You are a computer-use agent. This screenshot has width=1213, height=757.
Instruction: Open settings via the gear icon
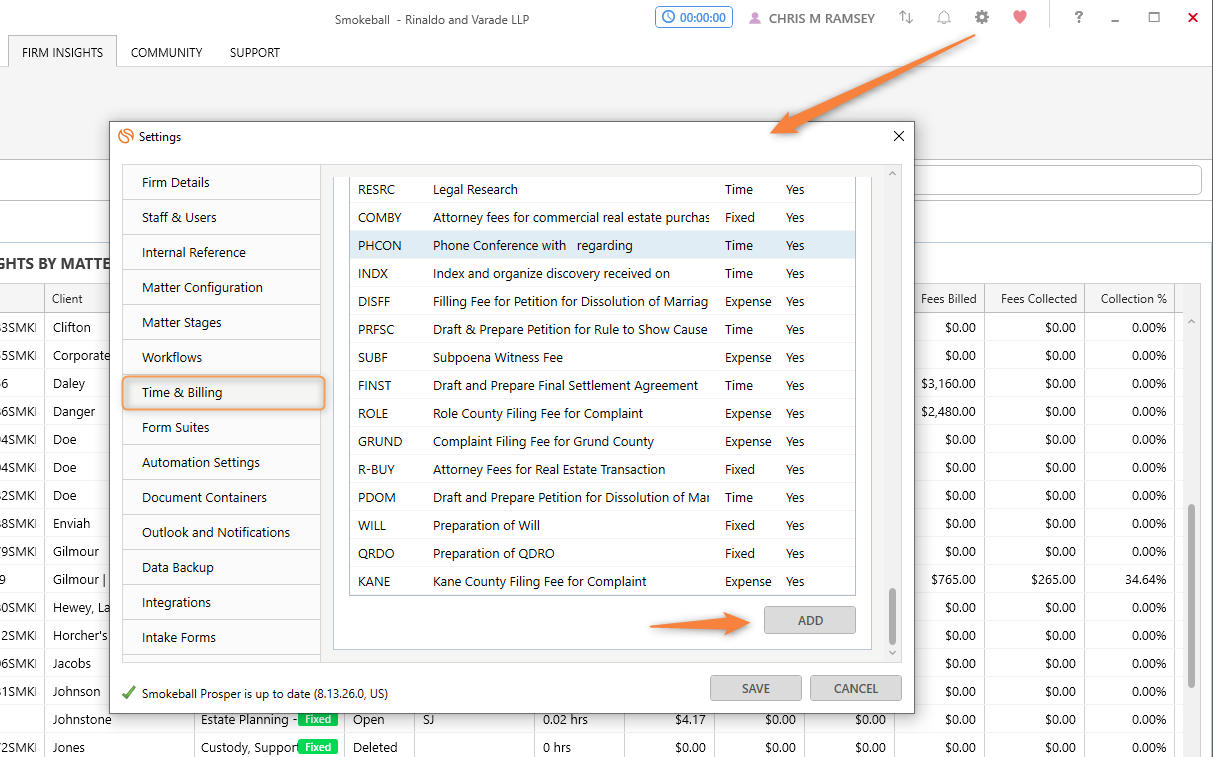pyautogui.click(x=981, y=17)
